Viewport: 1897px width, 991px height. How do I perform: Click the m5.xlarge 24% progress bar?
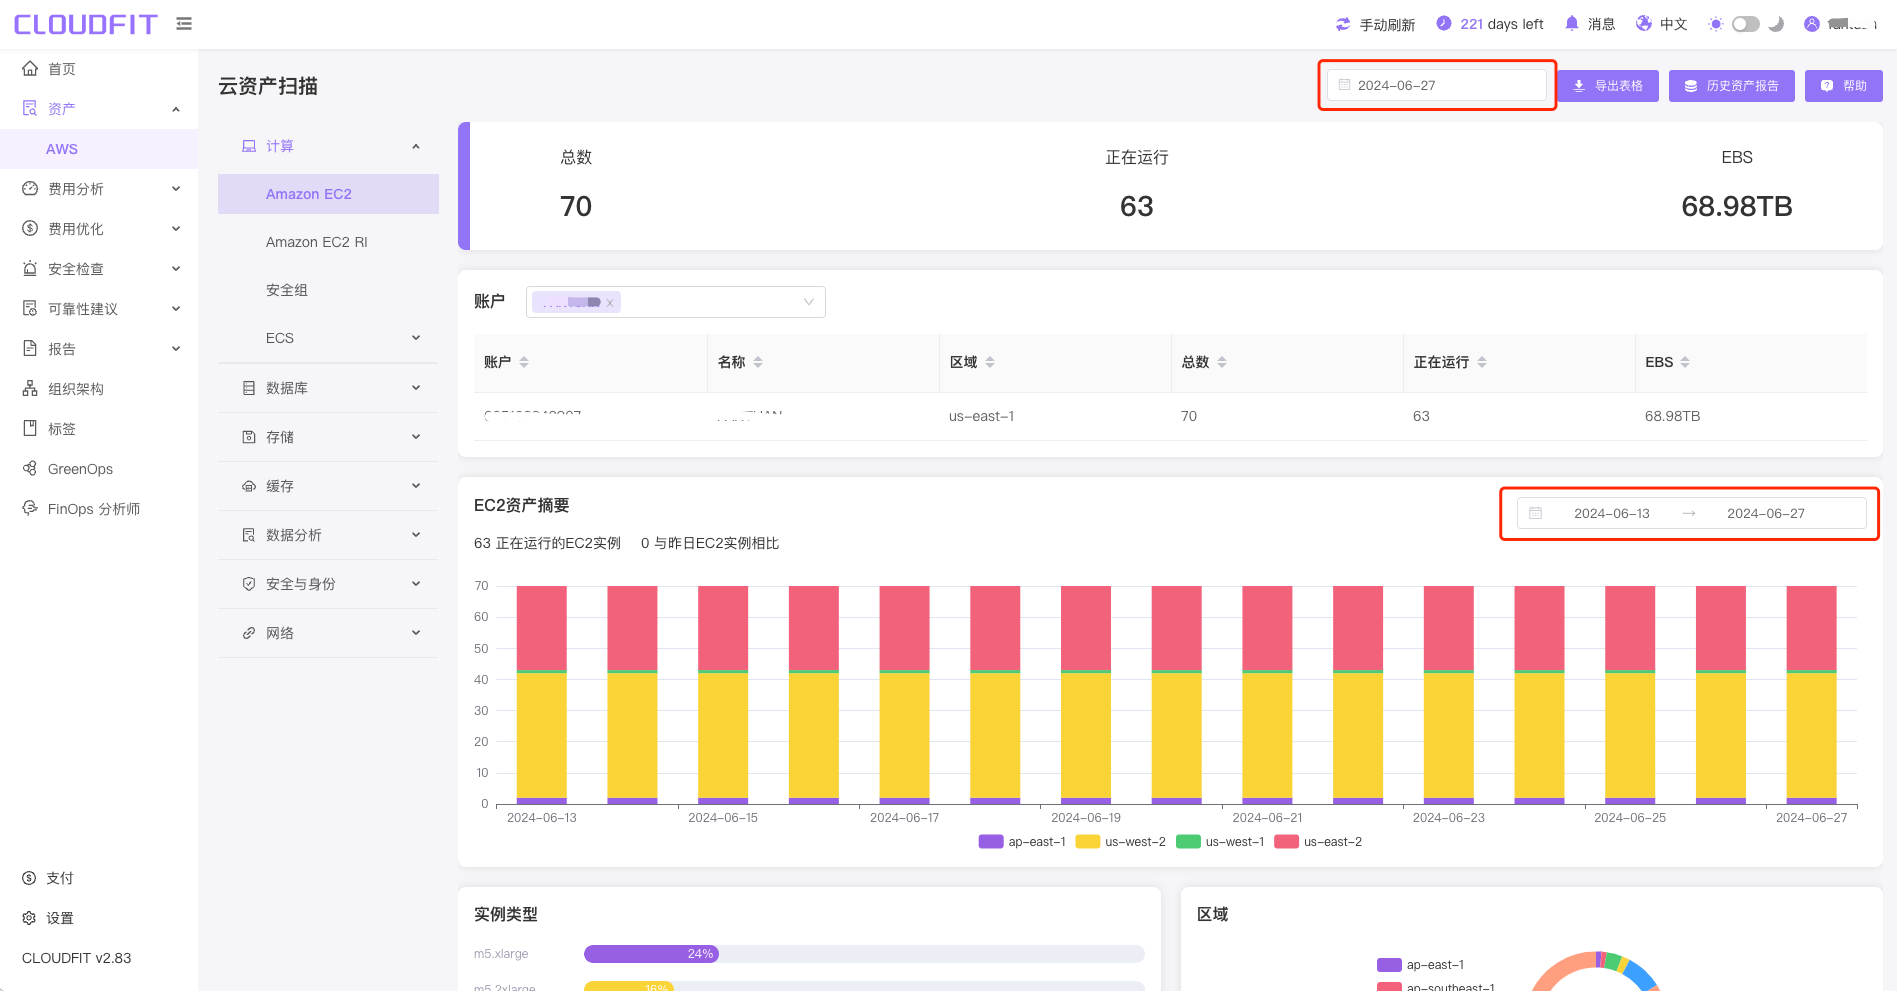[x=864, y=954]
